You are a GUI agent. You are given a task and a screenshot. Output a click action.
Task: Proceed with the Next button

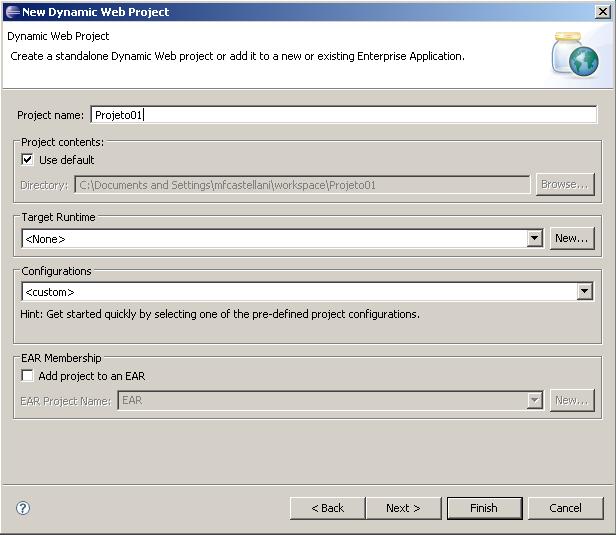pos(403,508)
